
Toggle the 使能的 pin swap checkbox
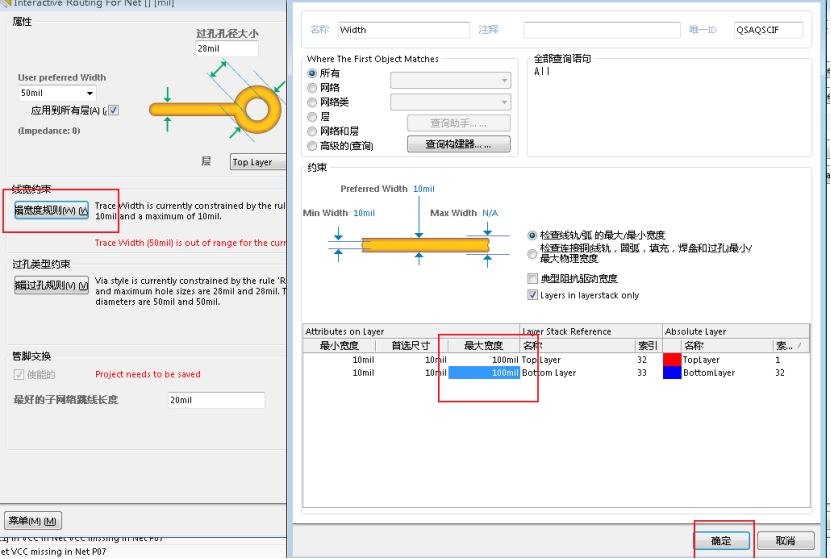coord(19,375)
